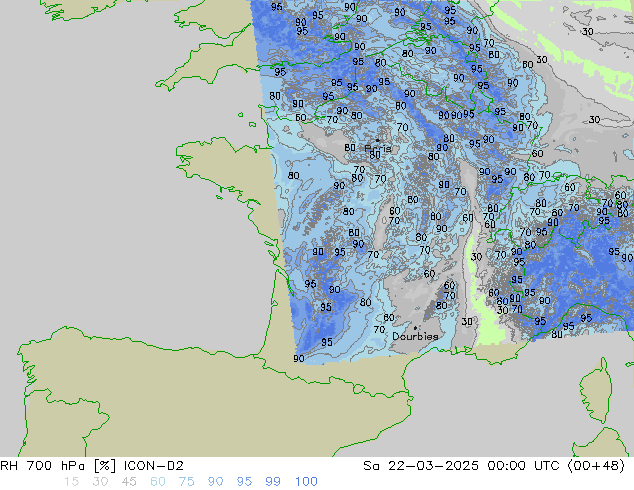Click the 100 legend value
This screenshot has height=490, width=634.
[306, 481]
